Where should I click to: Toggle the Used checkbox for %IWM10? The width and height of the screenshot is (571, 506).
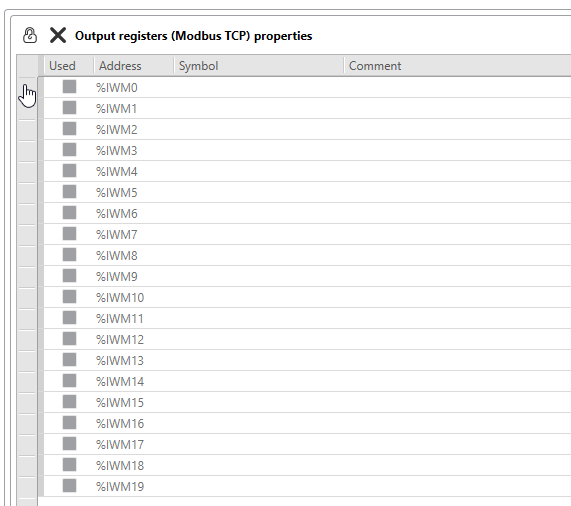point(69,297)
